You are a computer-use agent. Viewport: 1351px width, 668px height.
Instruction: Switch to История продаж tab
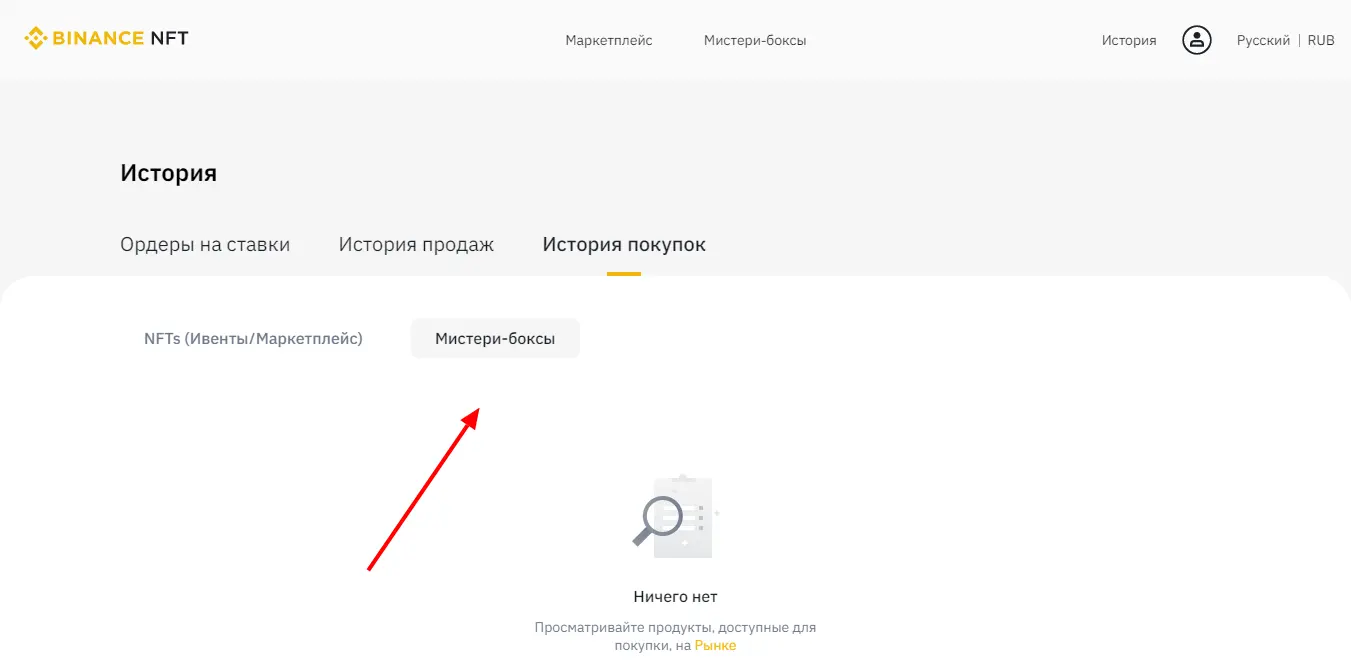pos(416,245)
